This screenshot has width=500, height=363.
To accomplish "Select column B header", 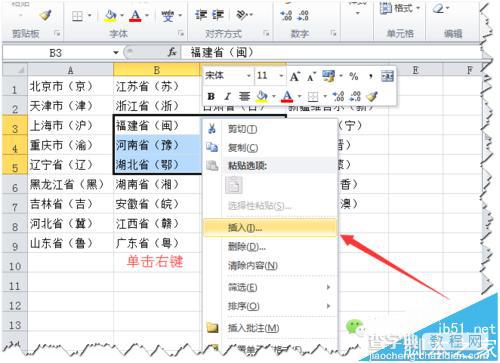I will [x=157, y=70].
